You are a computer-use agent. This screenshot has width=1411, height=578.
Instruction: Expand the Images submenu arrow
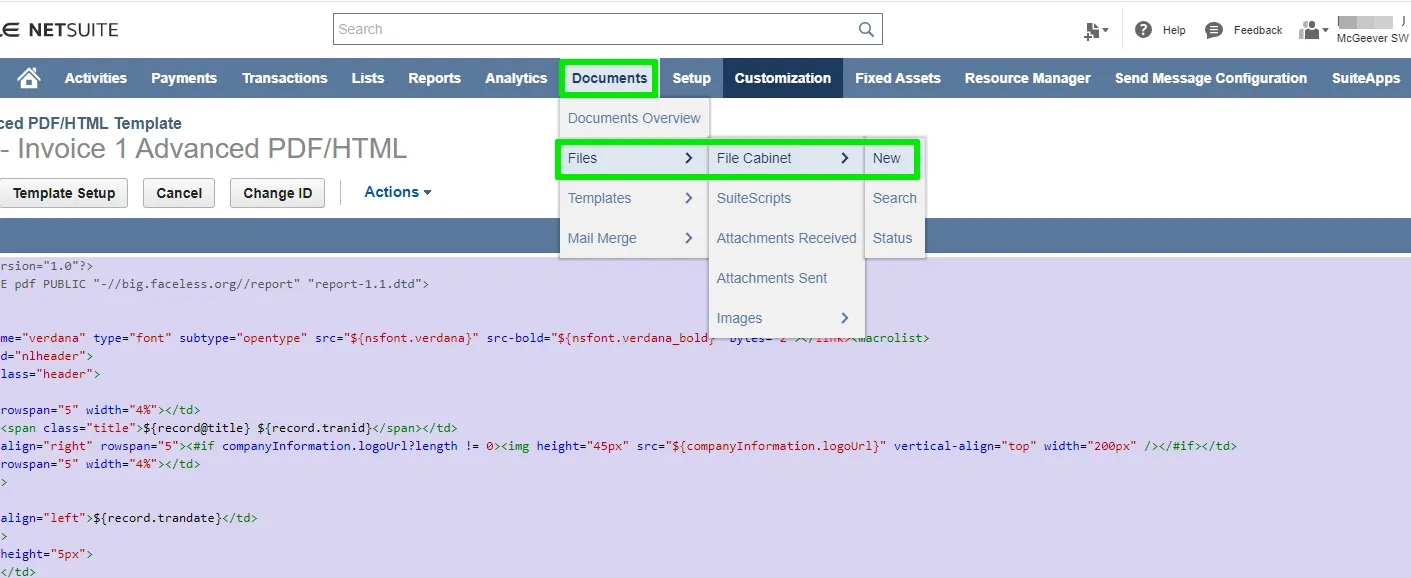[x=845, y=318]
